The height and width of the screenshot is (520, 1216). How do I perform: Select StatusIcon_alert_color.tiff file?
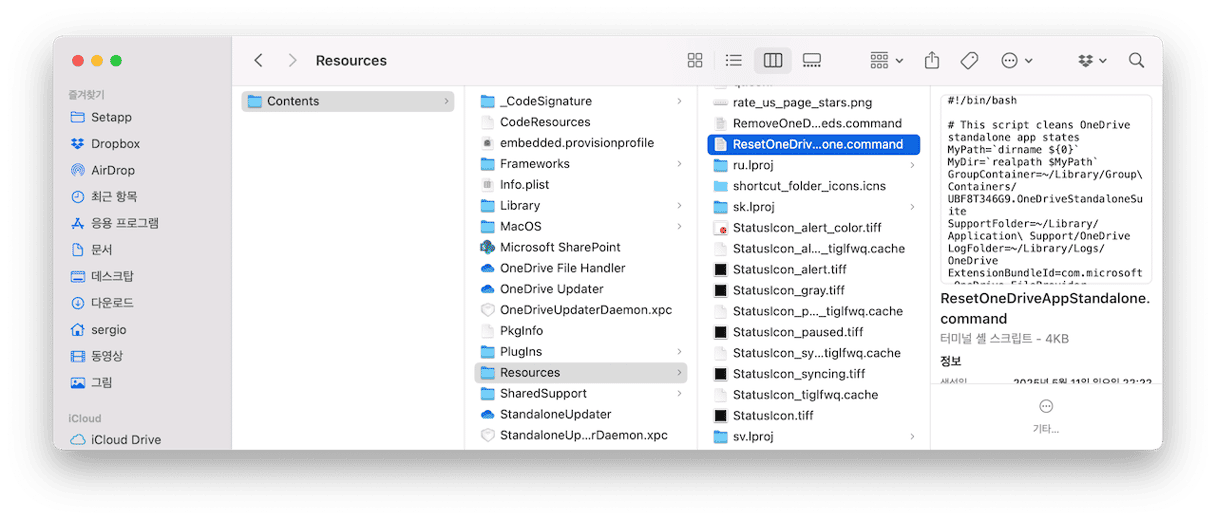(x=814, y=228)
